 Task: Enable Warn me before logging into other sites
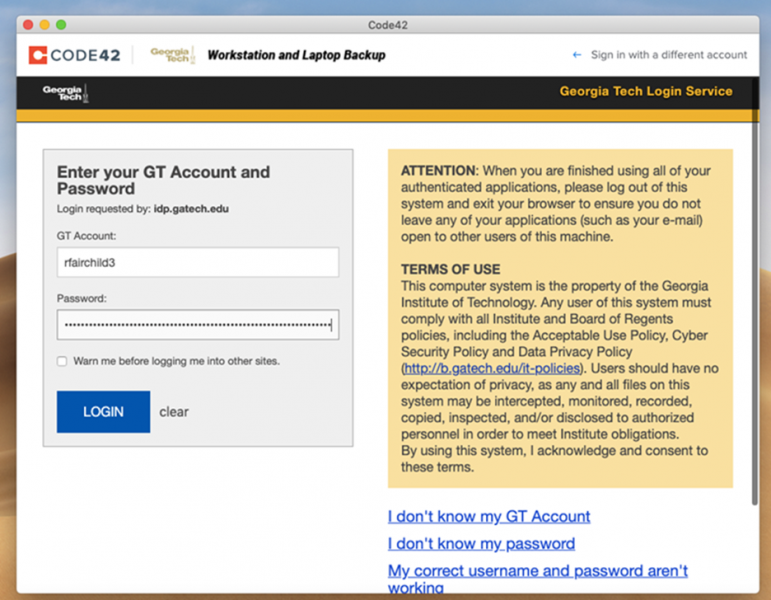pos(63,361)
